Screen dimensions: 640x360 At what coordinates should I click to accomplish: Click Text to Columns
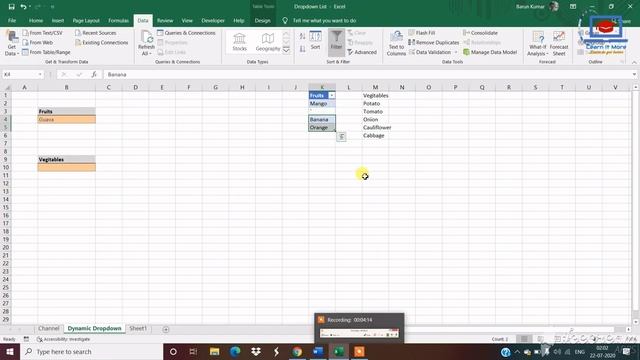[x=396, y=43]
